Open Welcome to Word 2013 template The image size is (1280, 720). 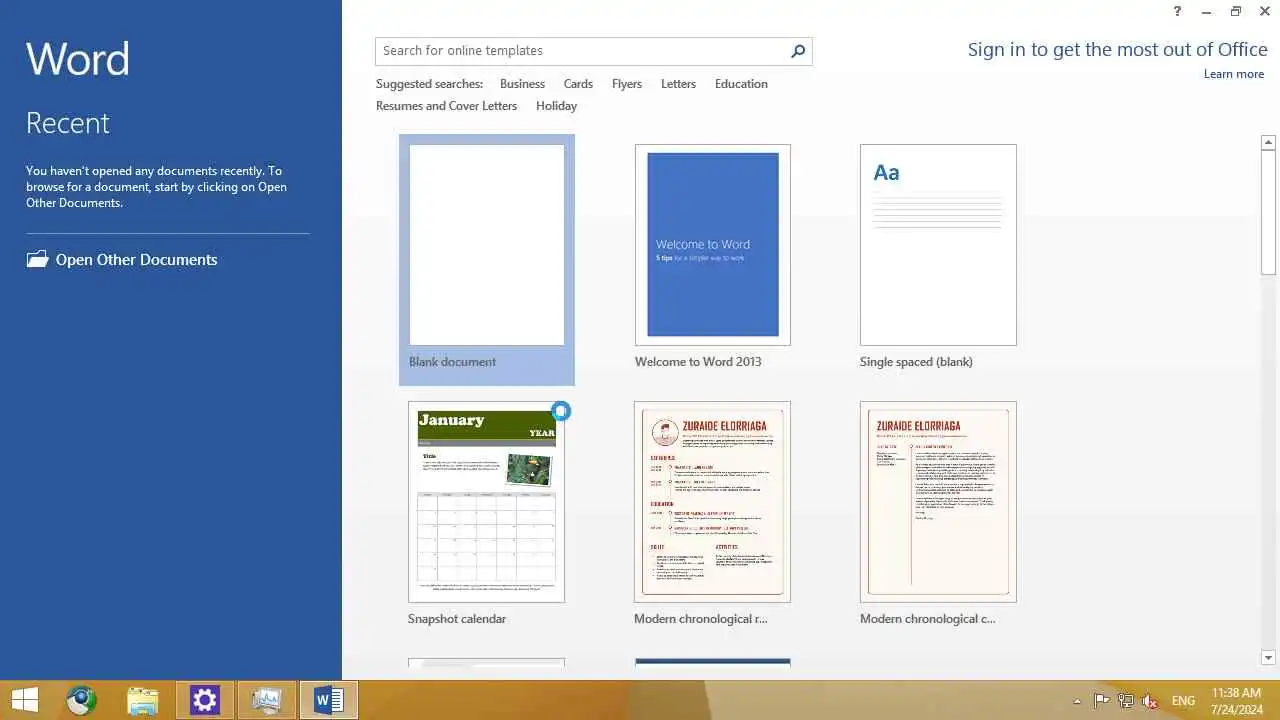point(712,245)
